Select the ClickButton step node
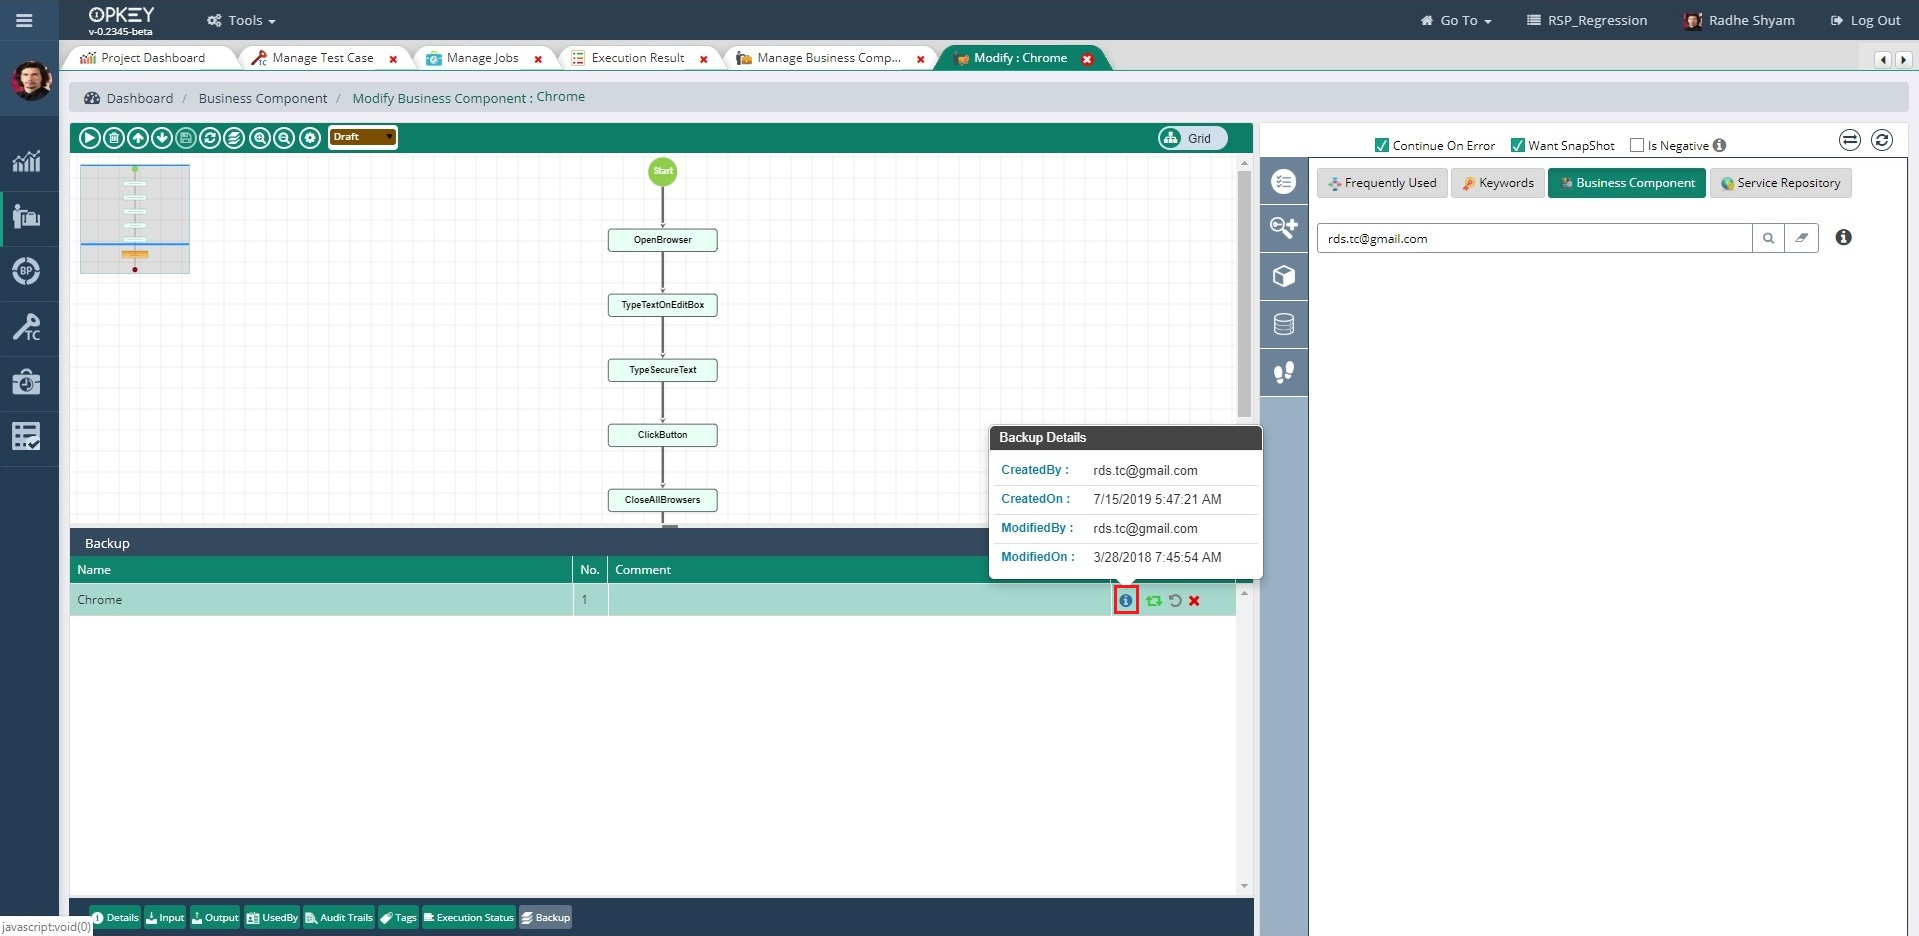1919x936 pixels. pos(662,435)
